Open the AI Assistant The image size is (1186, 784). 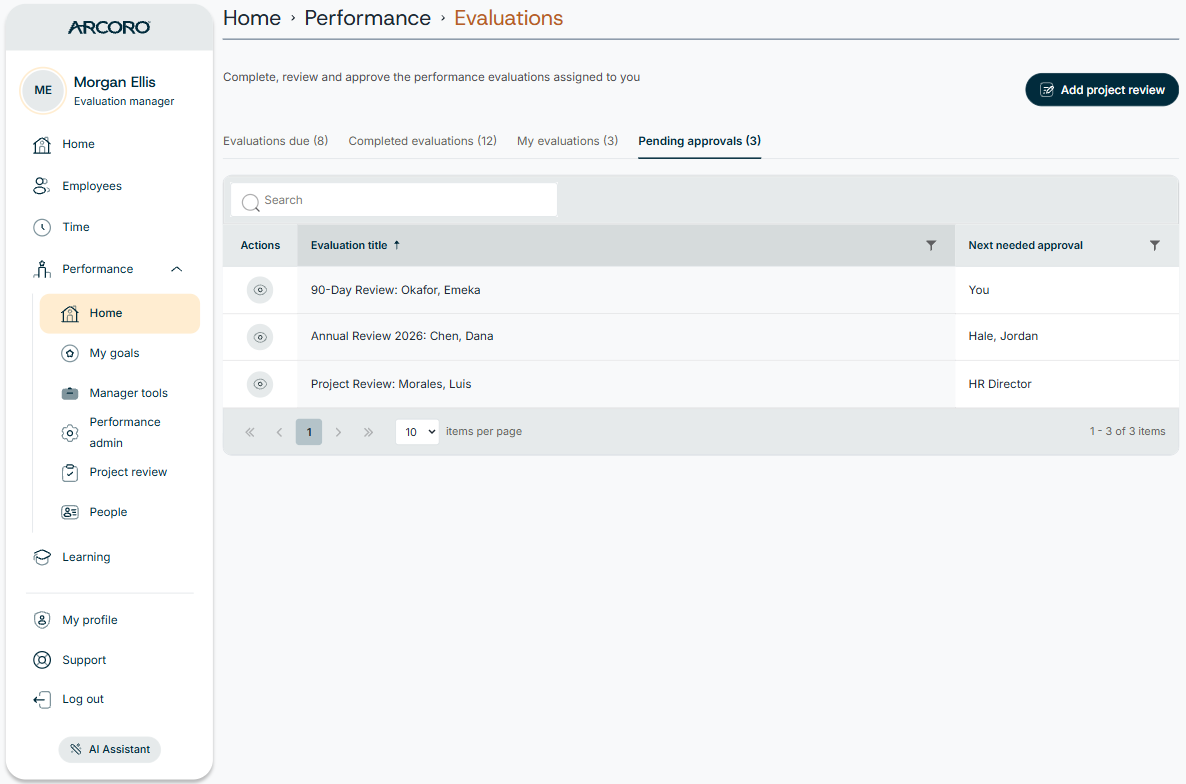(110, 749)
